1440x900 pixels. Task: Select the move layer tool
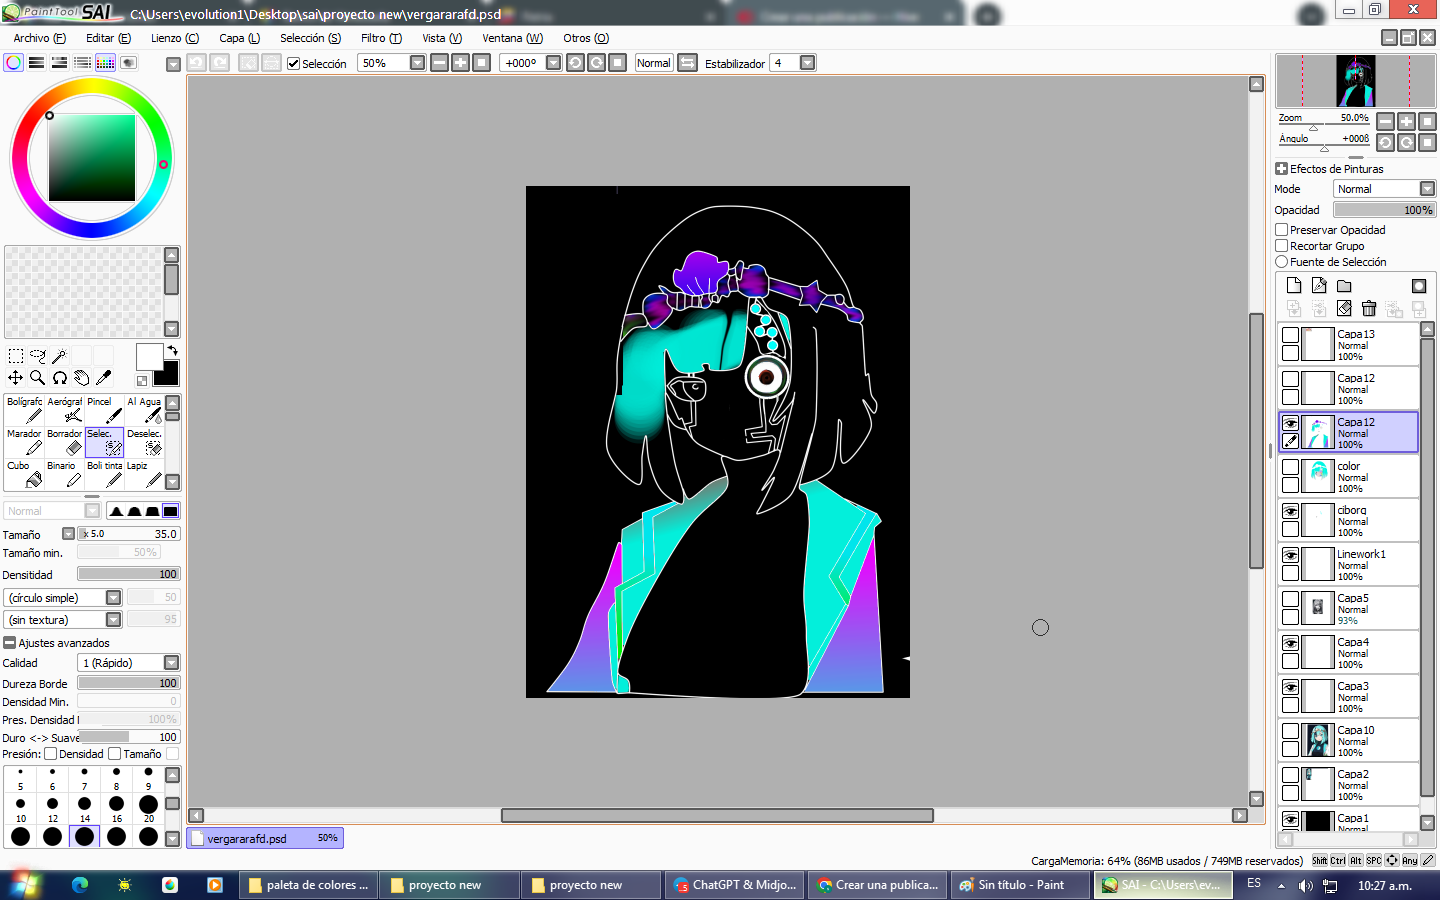(x=16, y=378)
